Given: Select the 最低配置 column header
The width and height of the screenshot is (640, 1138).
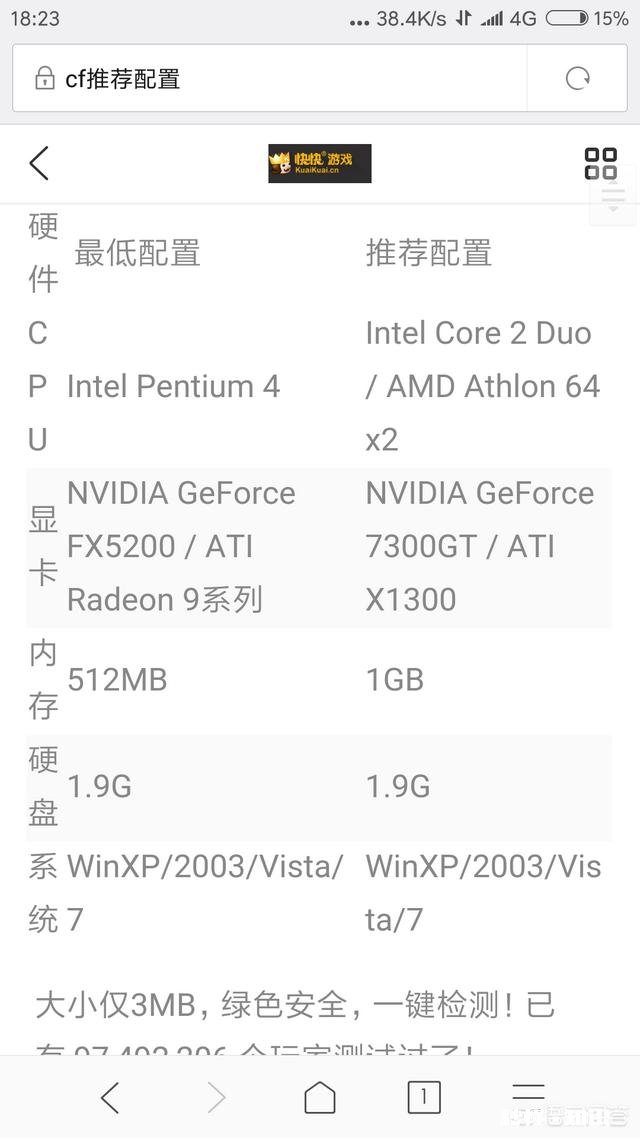Looking at the screenshot, I should point(137,253).
